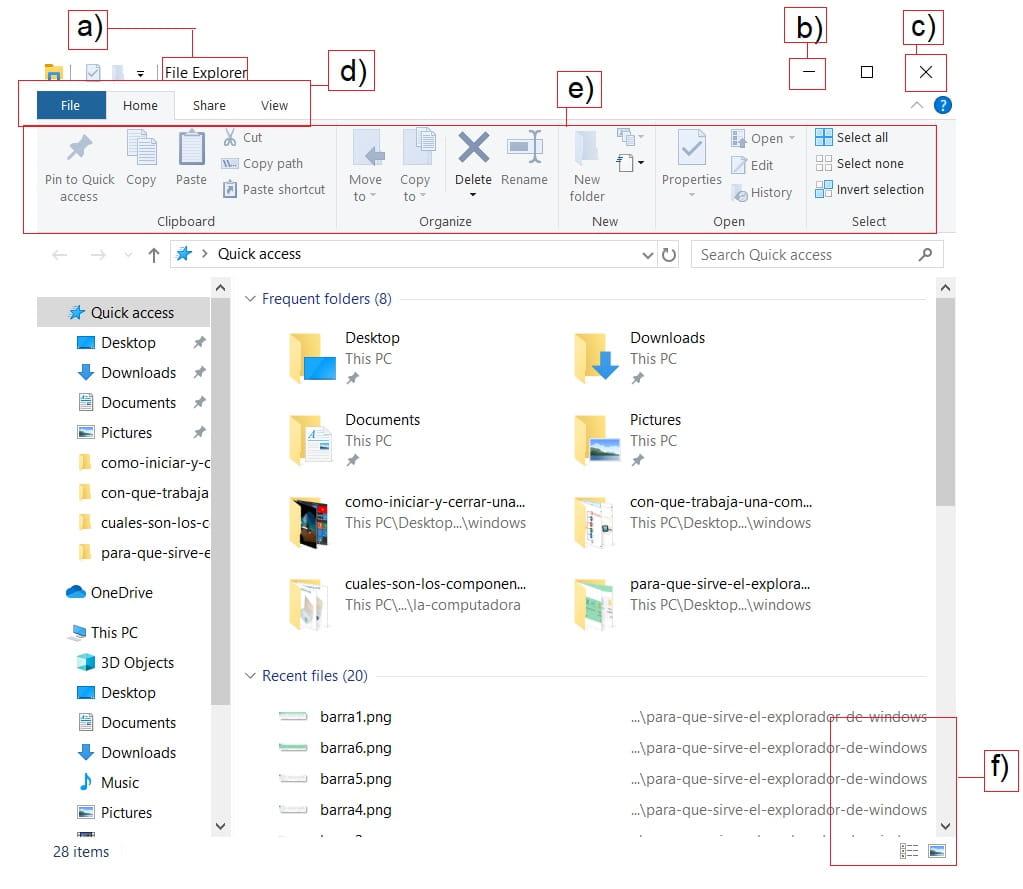Click main pane vertical scrollbar thumb
This screenshot has height=889, width=1023.
(x=945, y=402)
